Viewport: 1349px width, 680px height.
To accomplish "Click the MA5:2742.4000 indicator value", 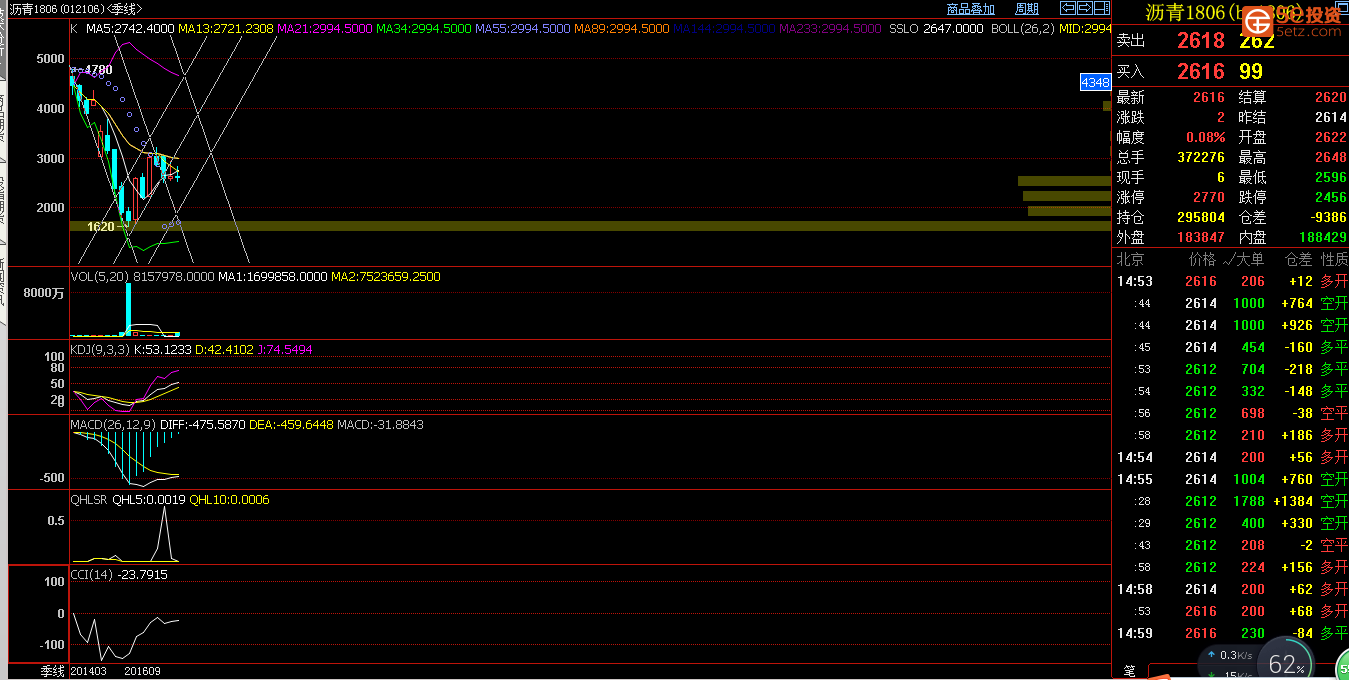I will [130, 29].
